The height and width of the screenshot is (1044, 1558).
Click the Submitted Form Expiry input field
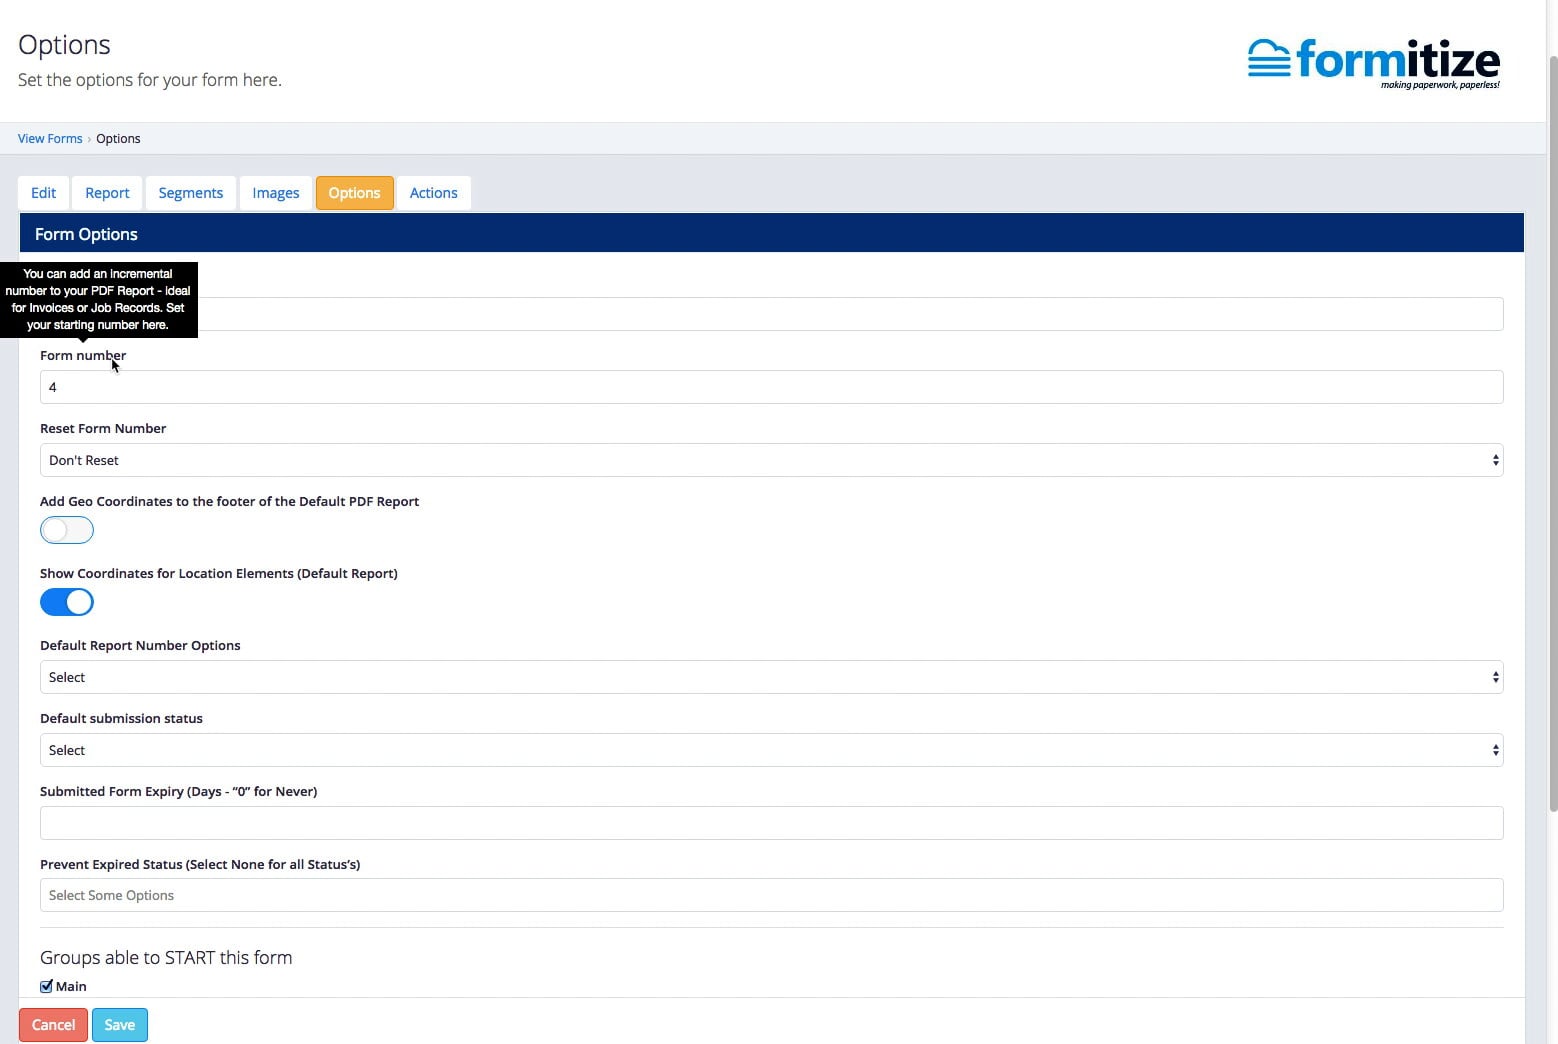point(771,823)
